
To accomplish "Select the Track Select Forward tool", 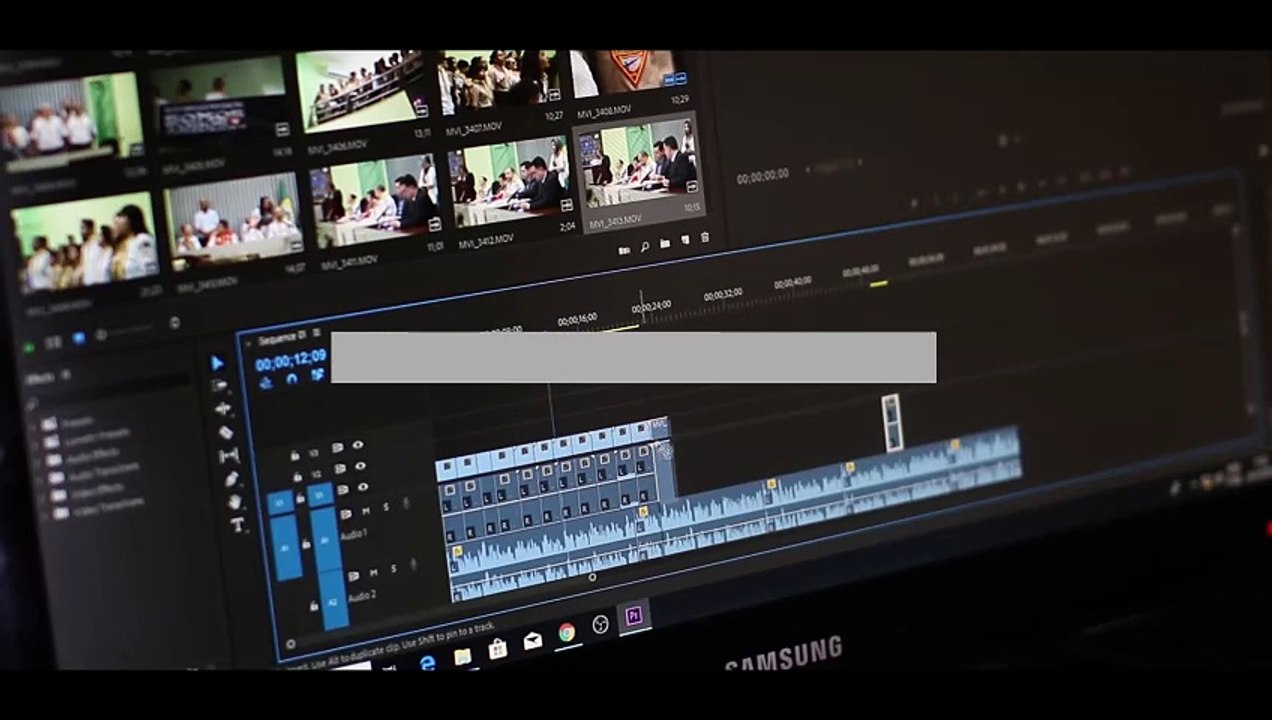I will 220,386.
